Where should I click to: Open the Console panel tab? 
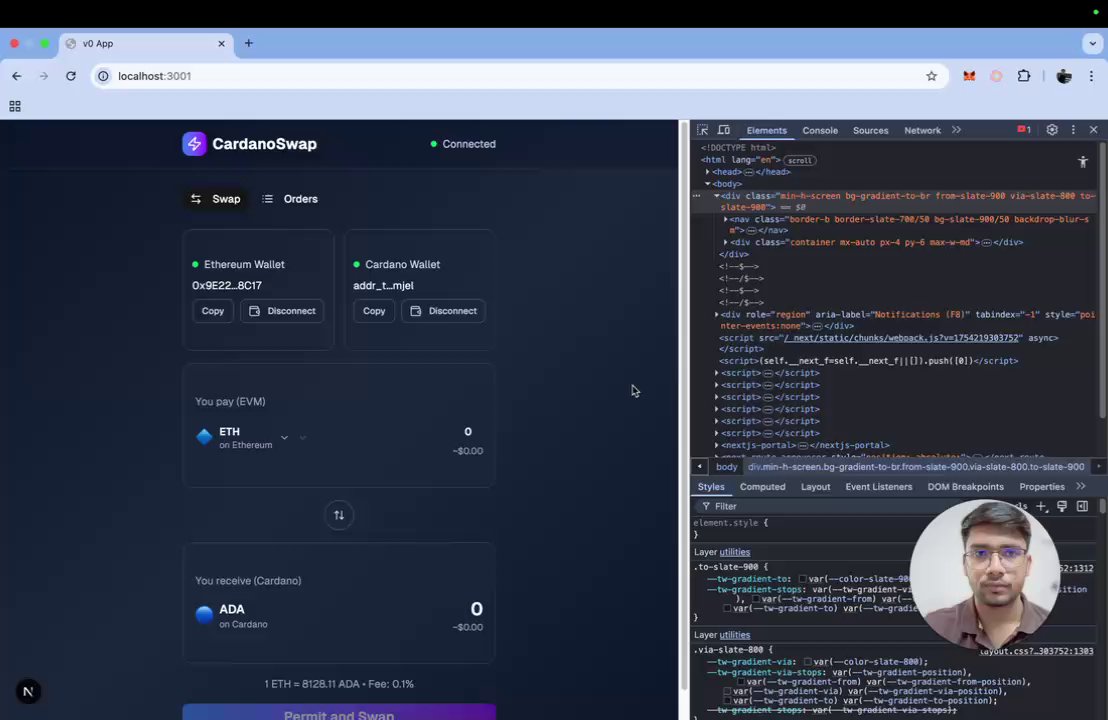click(x=820, y=131)
